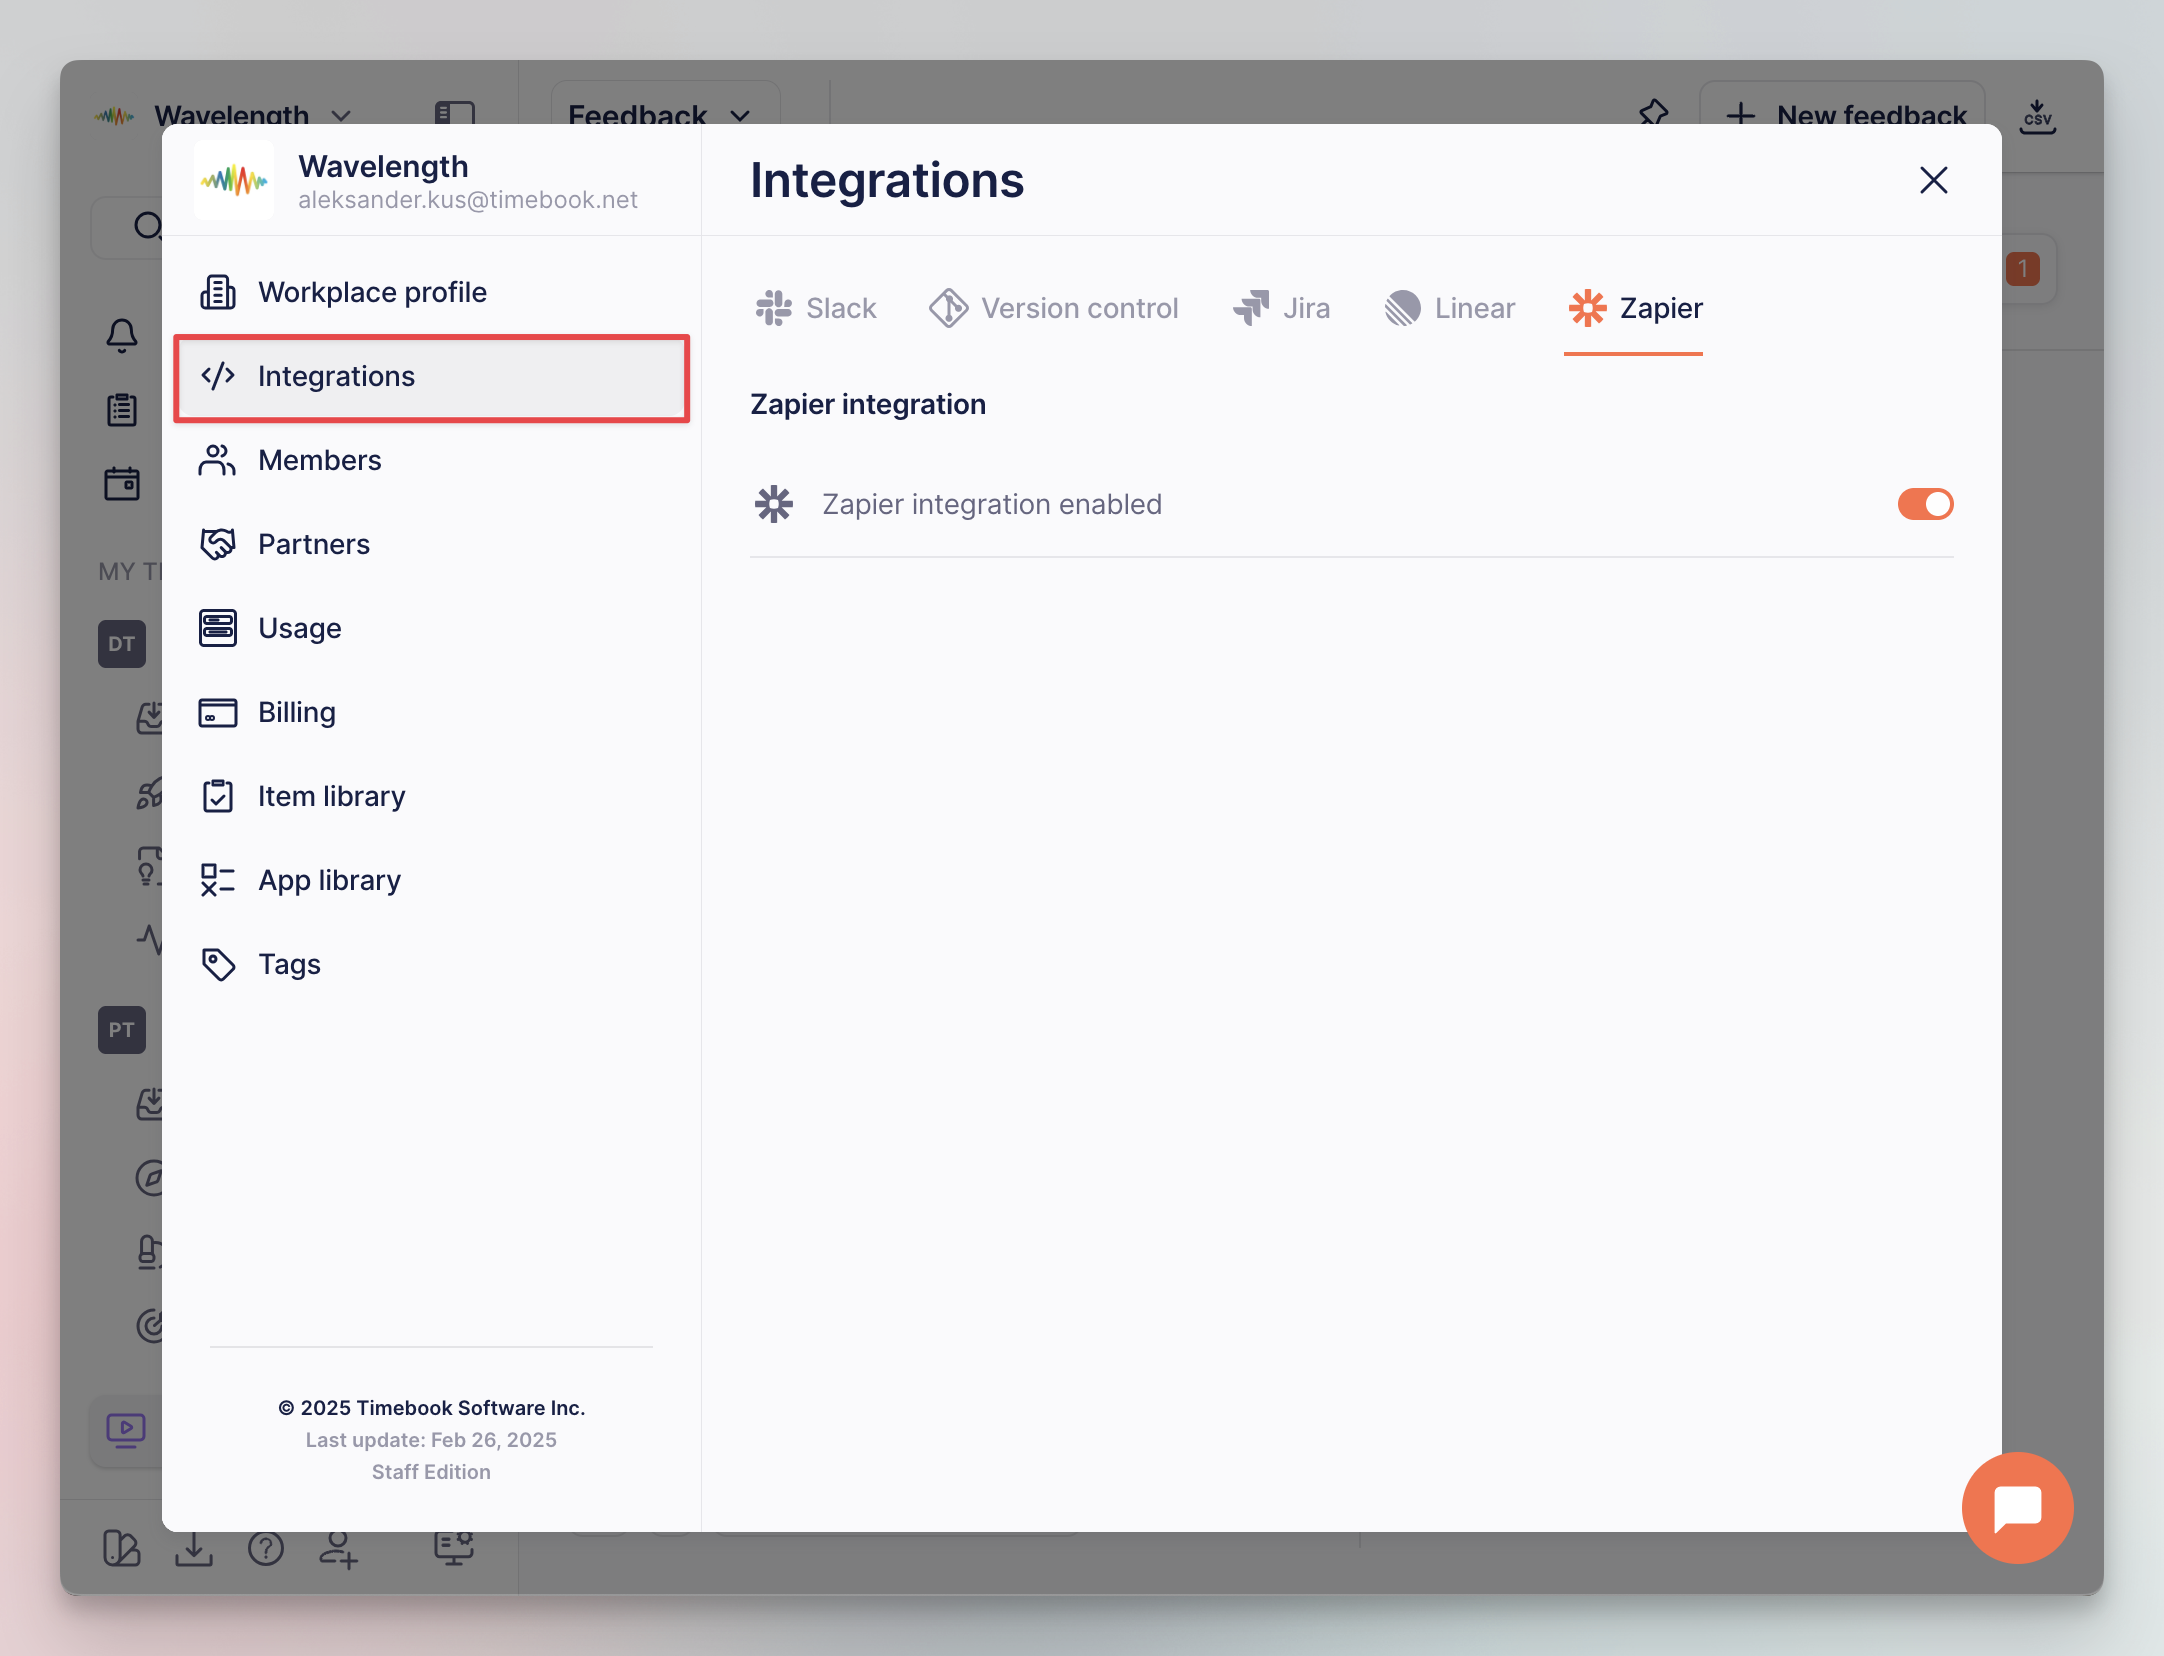Open Billing settings section
Viewport: 2164px width, 1656px height.
click(x=296, y=712)
